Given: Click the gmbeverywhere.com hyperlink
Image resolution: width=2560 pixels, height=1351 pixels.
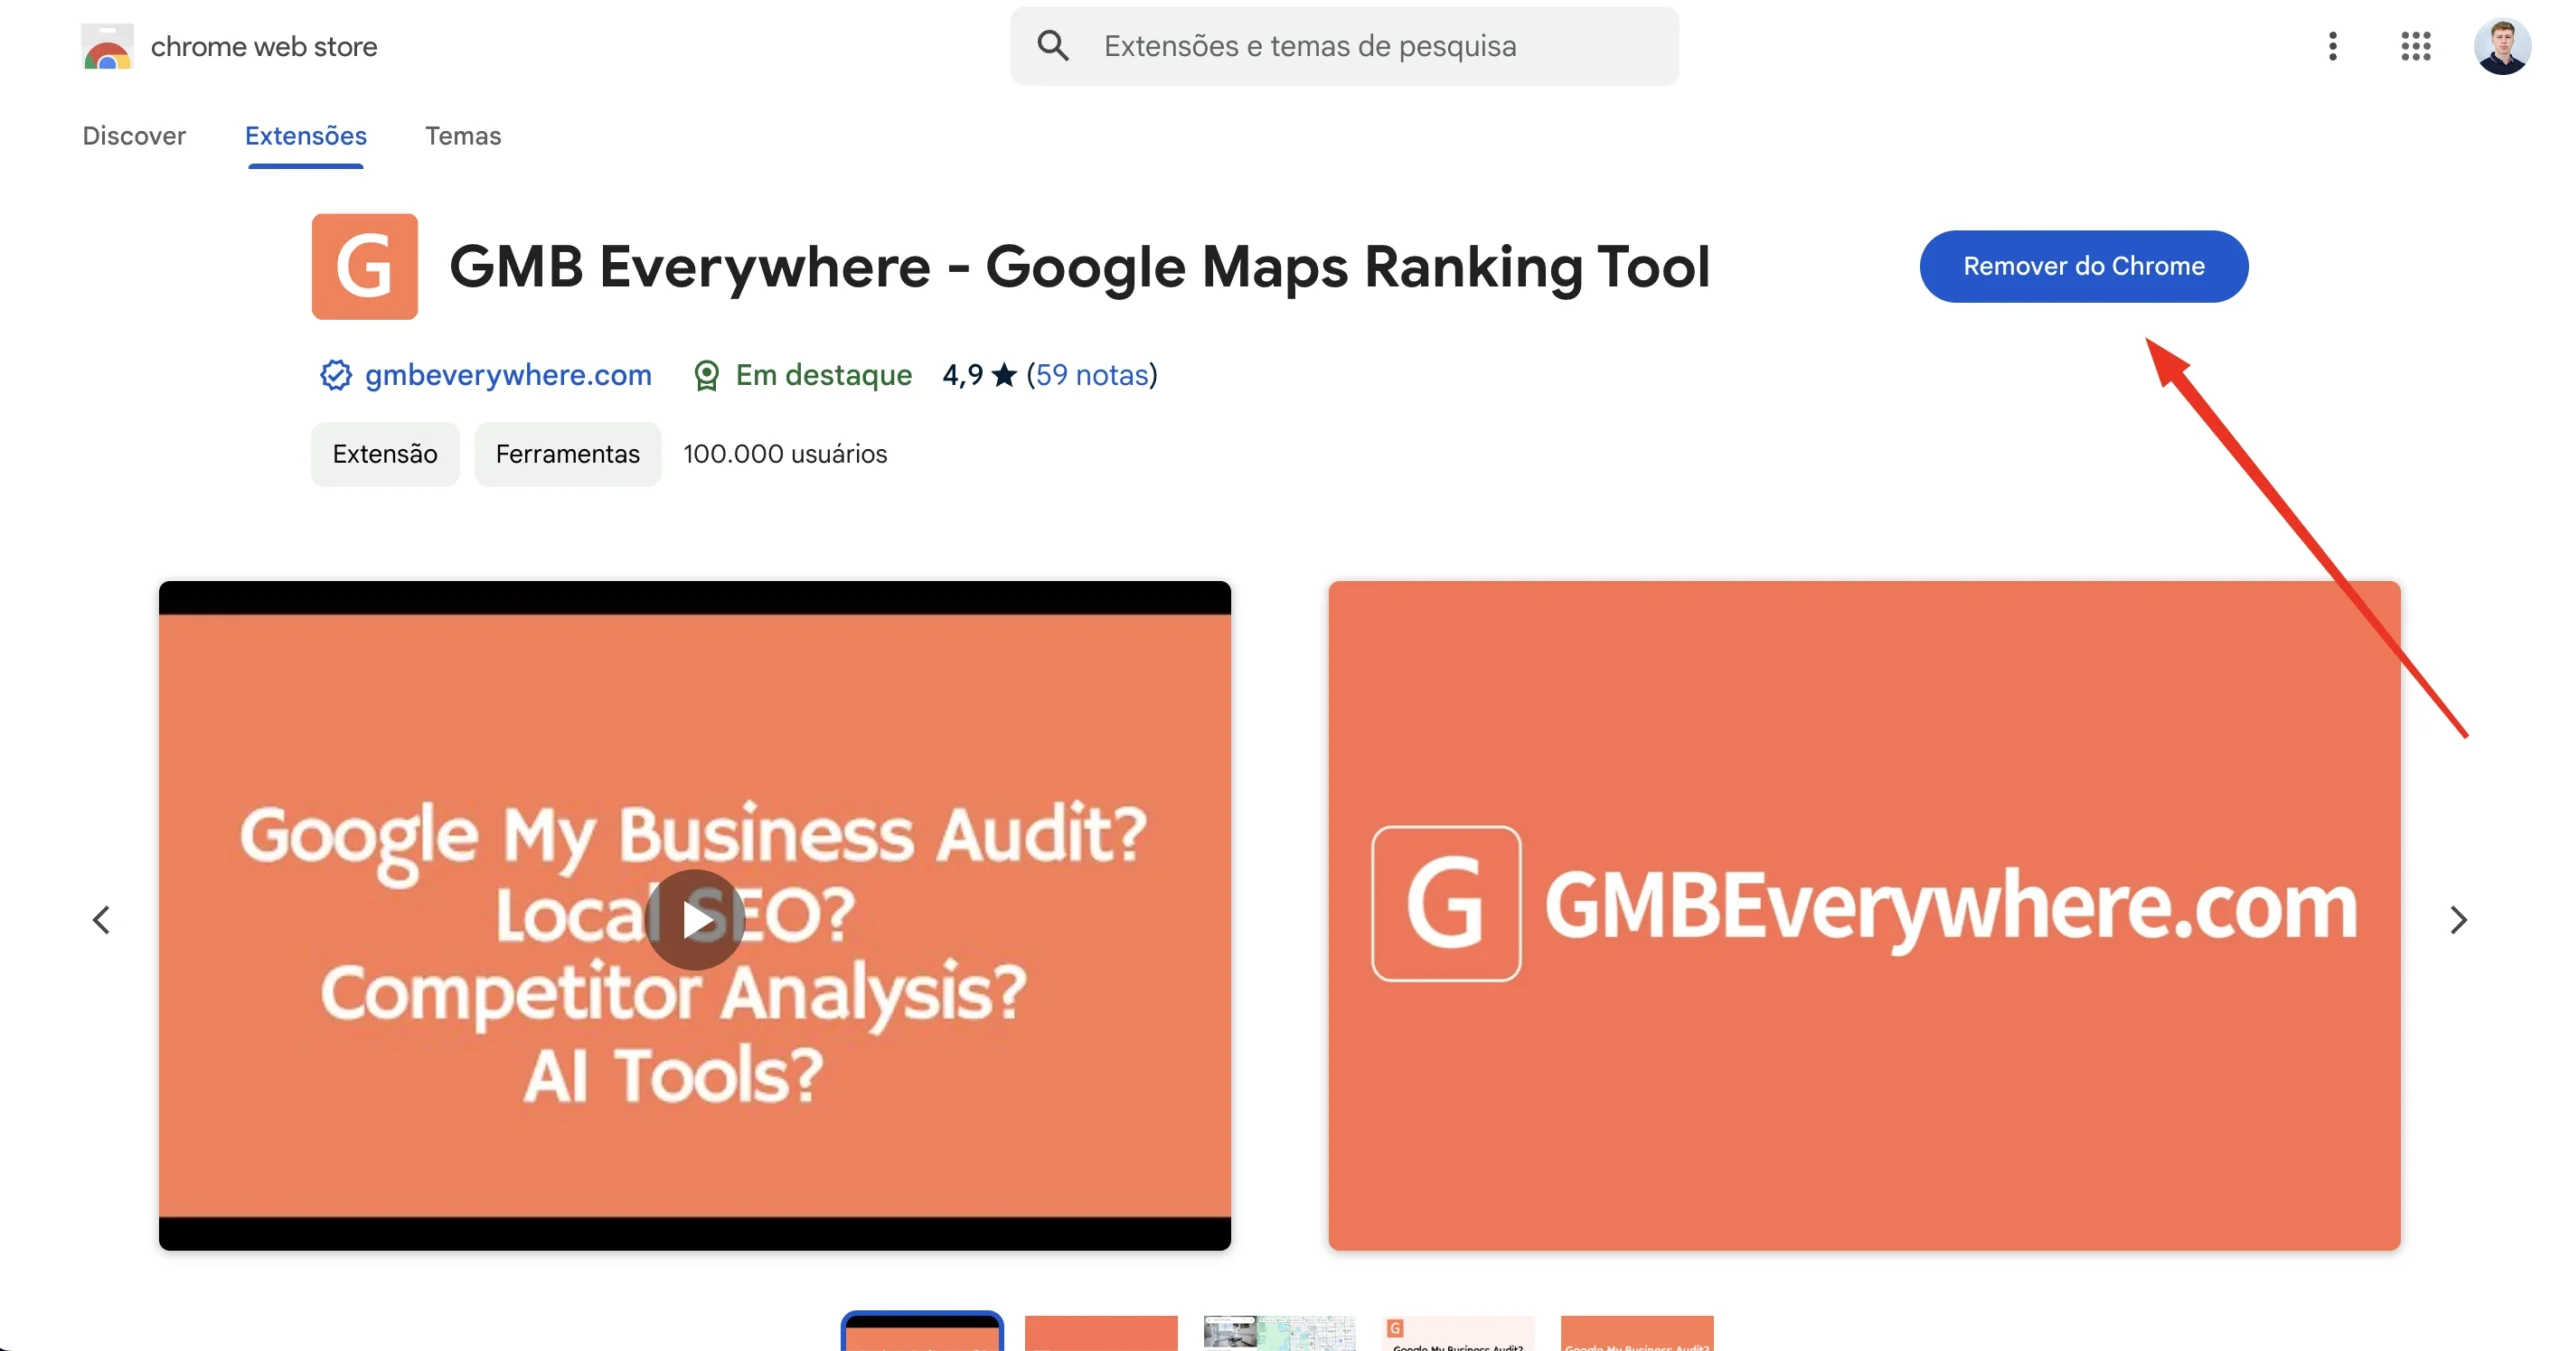Looking at the screenshot, I should coord(508,374).
